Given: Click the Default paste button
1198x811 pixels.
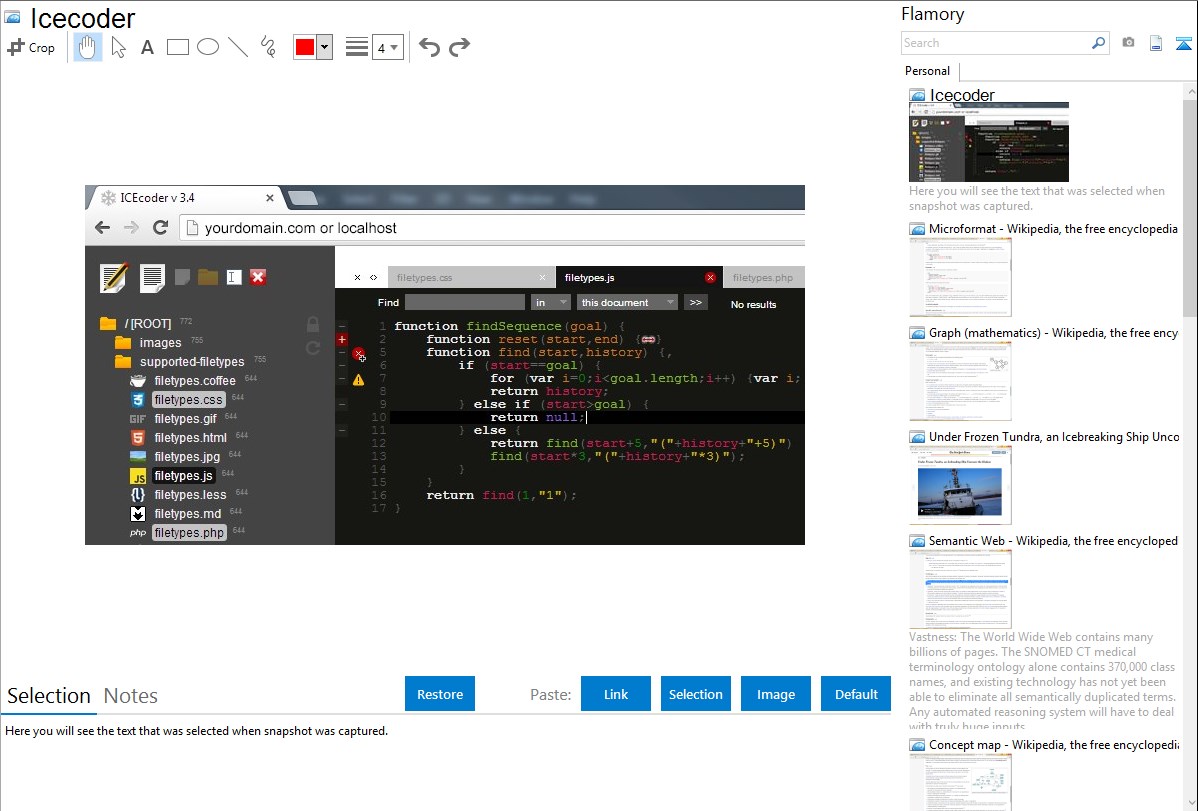Looking at the screenshot, I should click(x=856, y=694).
